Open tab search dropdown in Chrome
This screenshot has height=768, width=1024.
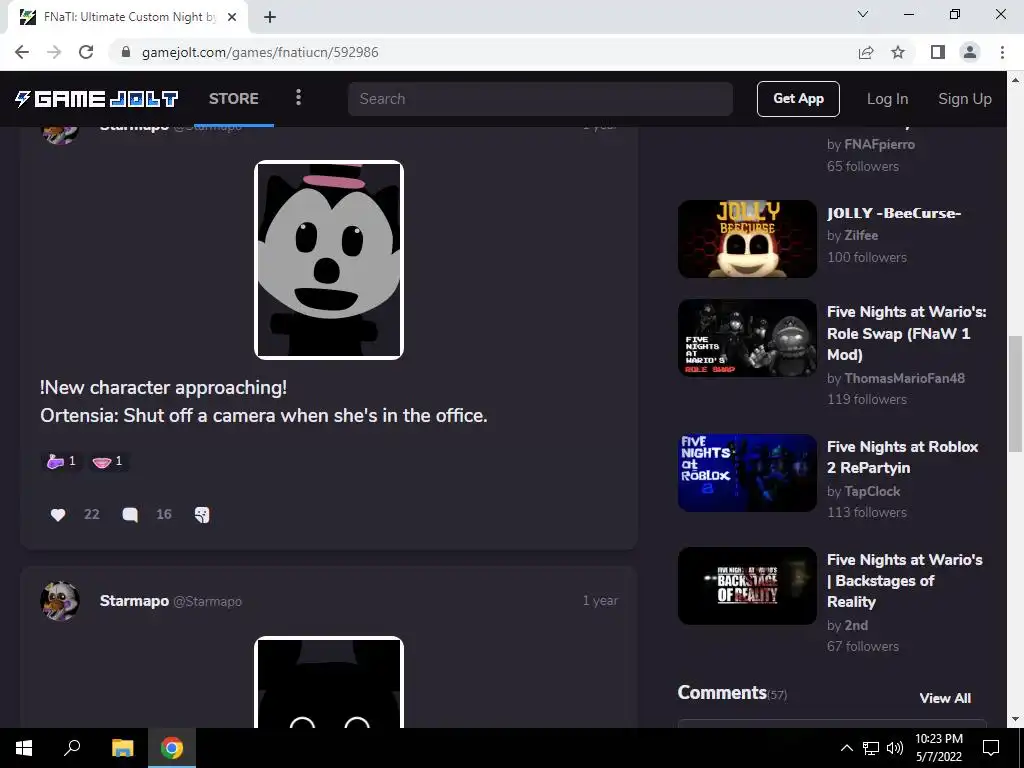pos(863,14)
